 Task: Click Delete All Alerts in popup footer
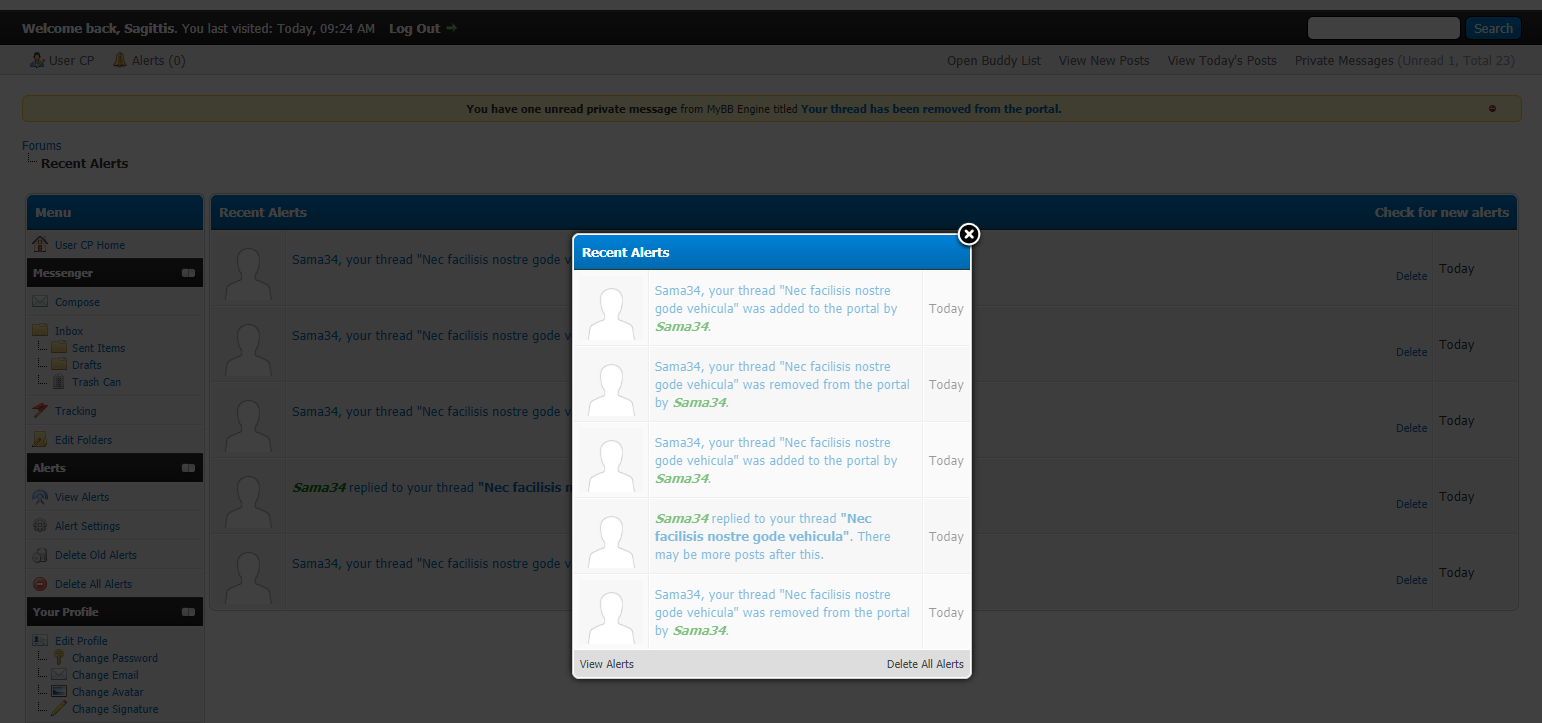[925, 664]
